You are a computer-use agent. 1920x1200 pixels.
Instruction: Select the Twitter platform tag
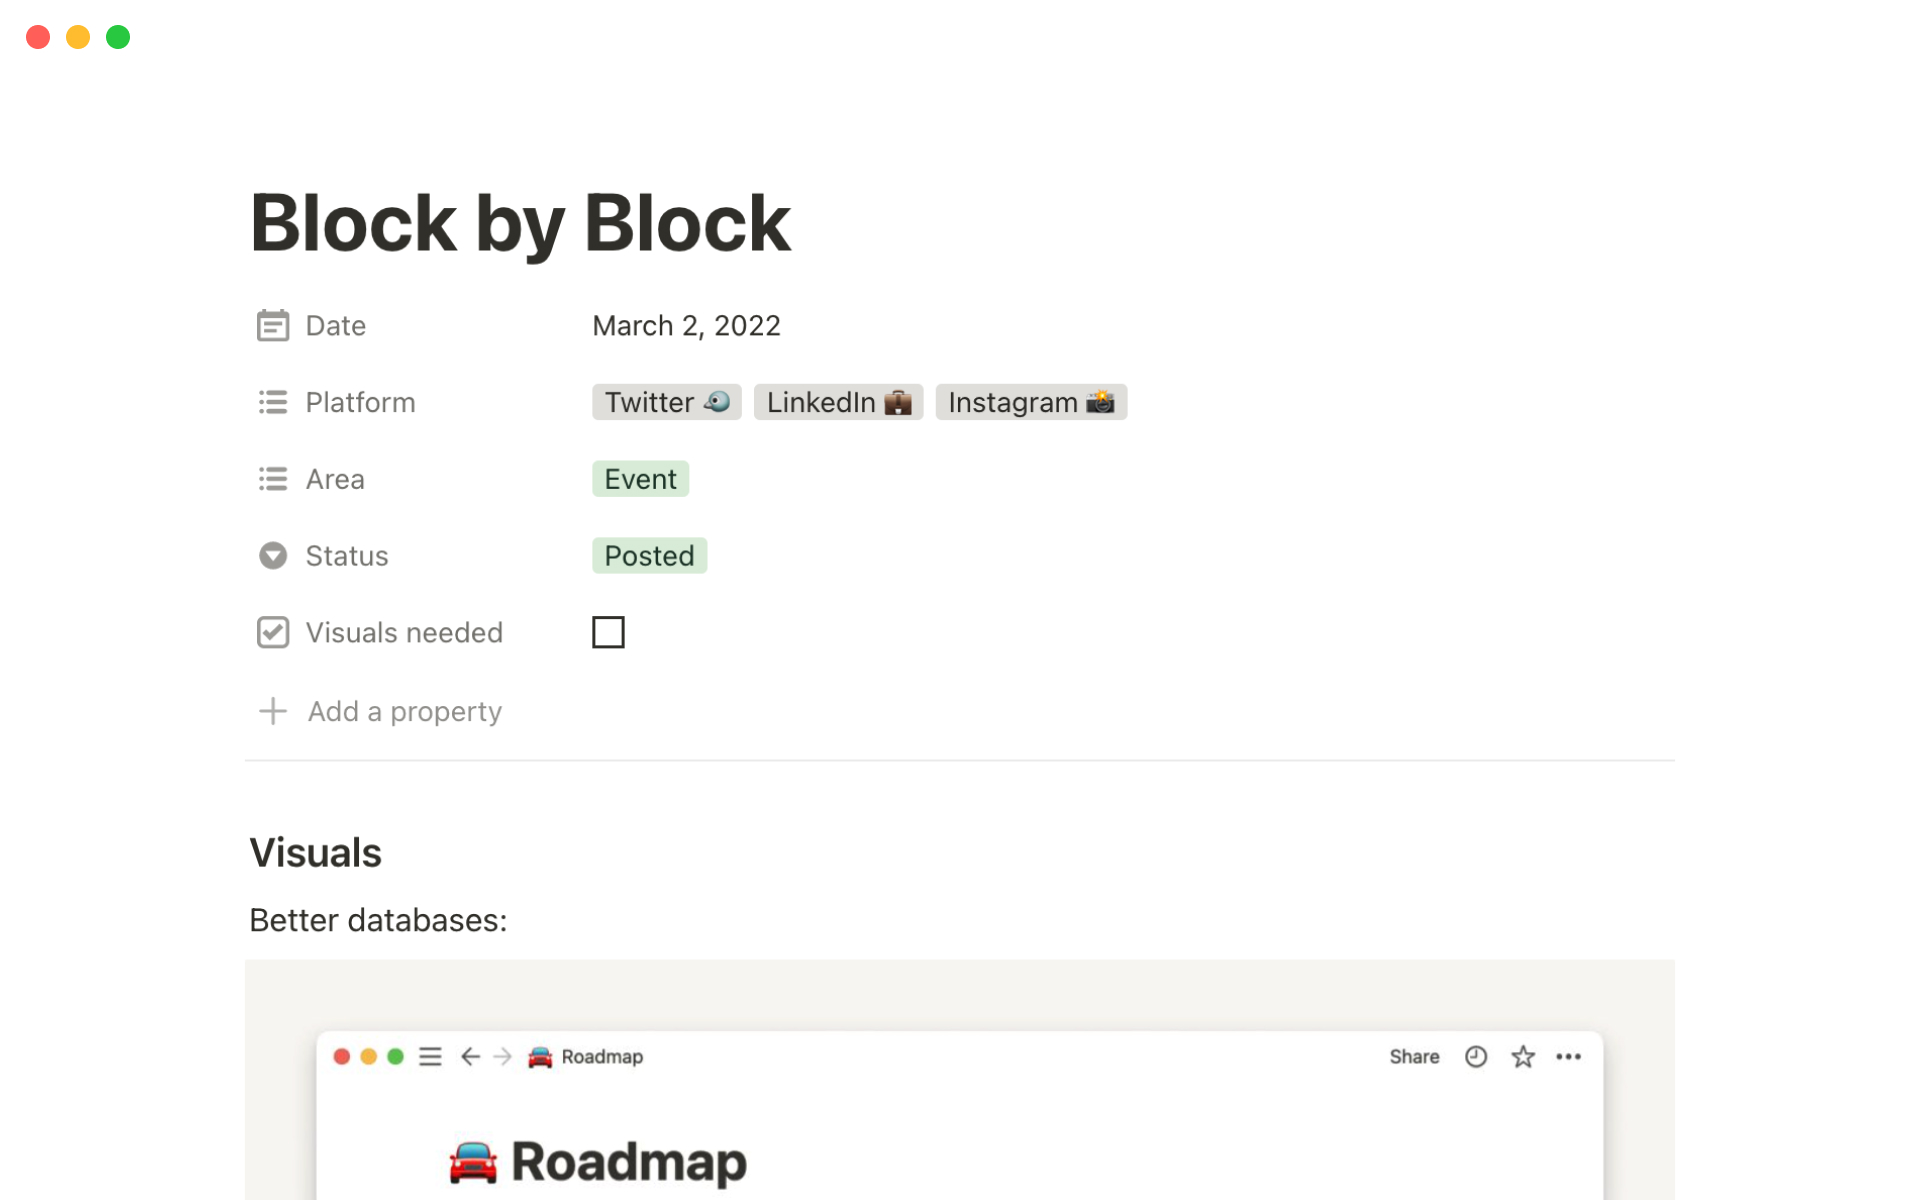(x=666, y=402)
